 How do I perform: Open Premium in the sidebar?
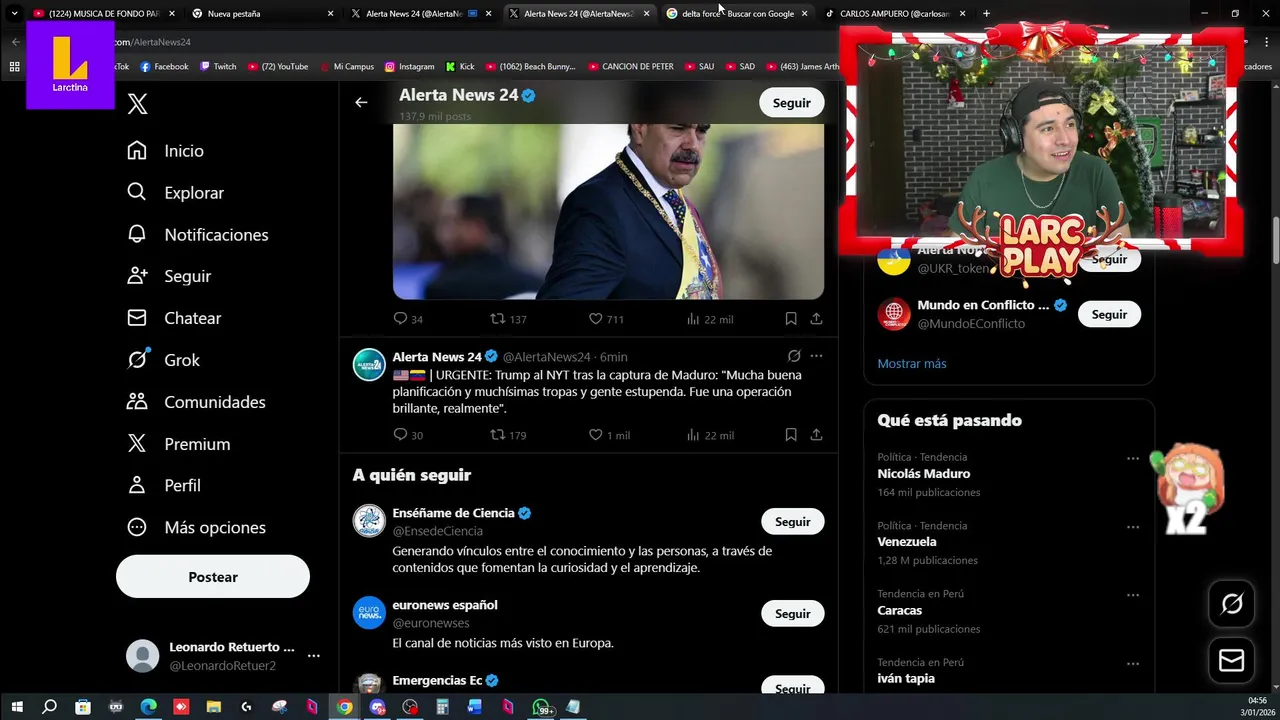(x=178, y=444)
